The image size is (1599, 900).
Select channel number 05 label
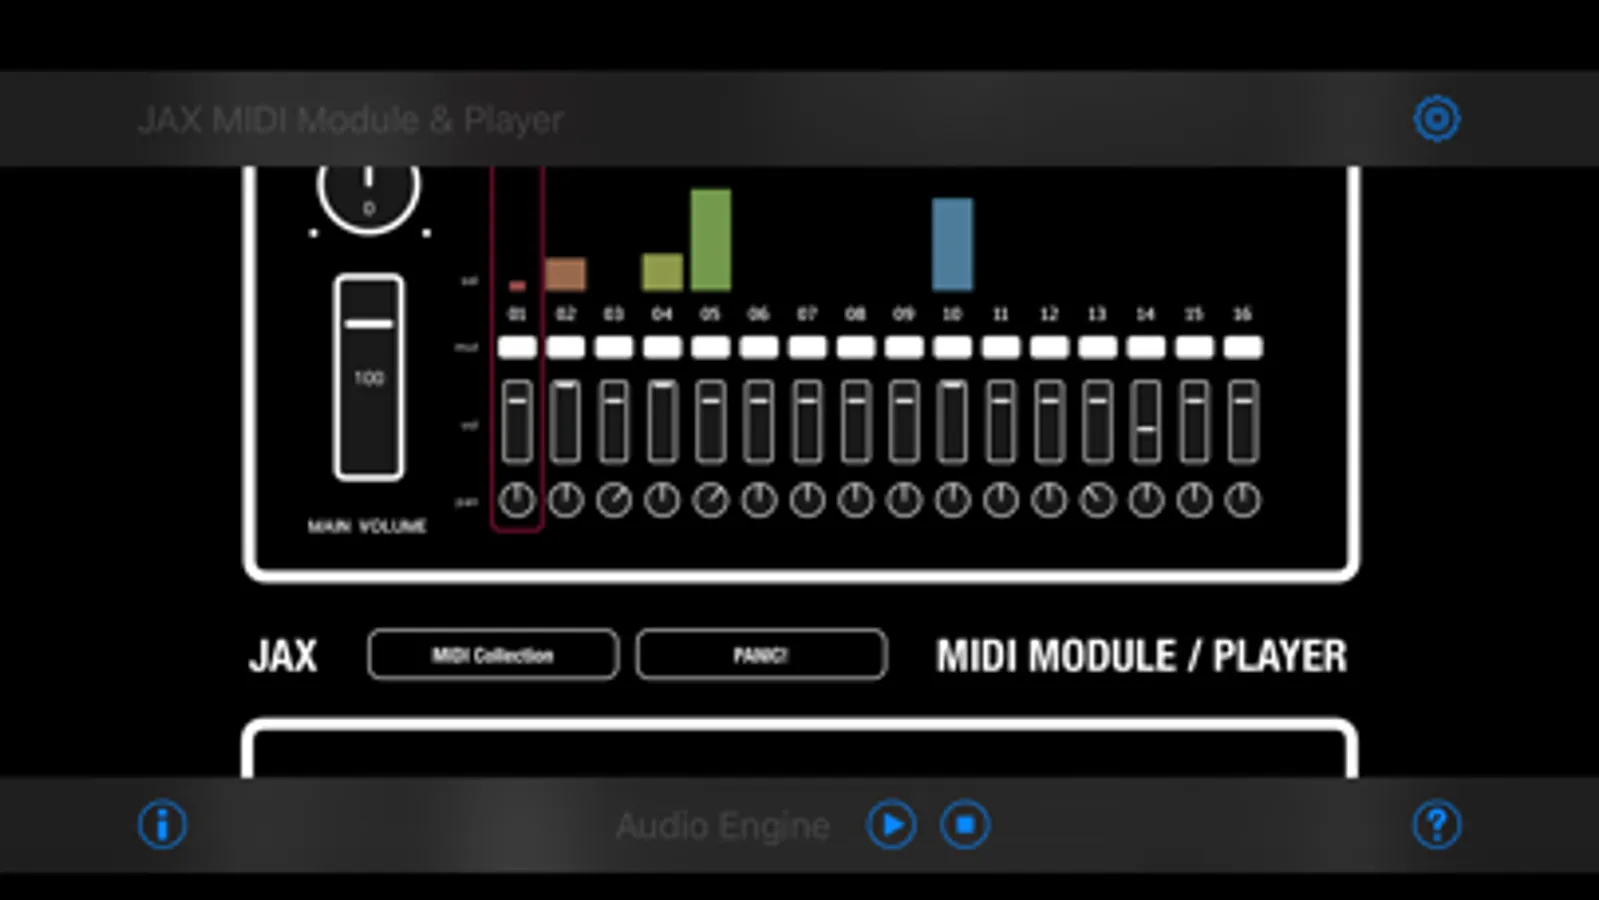coord(710,314)
